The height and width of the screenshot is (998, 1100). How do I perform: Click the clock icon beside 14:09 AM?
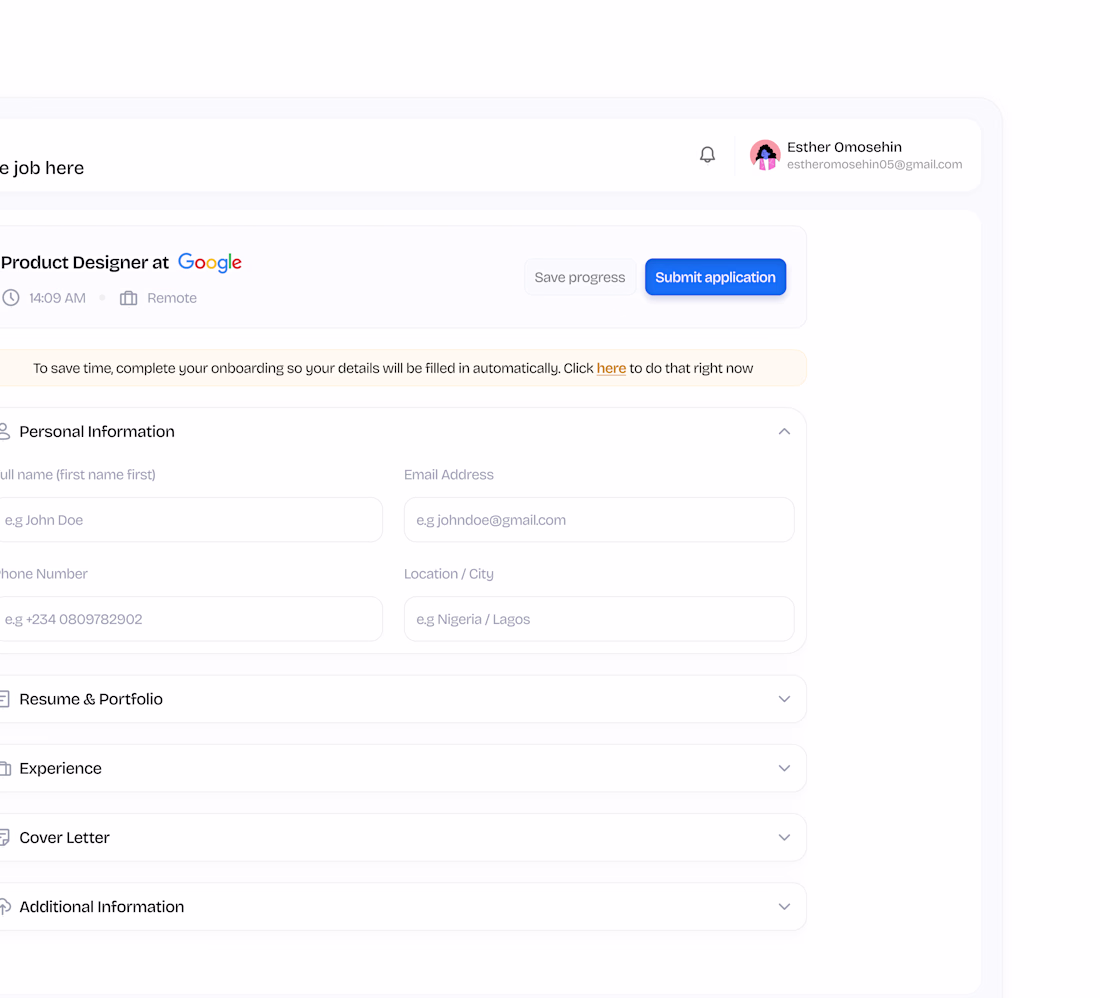(11, 298)
